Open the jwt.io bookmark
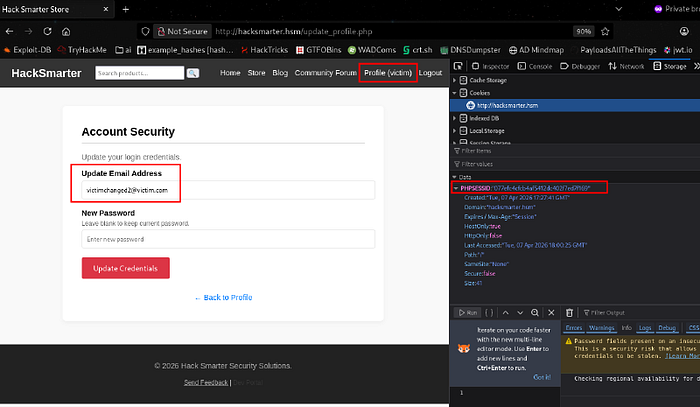 click(679, 50)
